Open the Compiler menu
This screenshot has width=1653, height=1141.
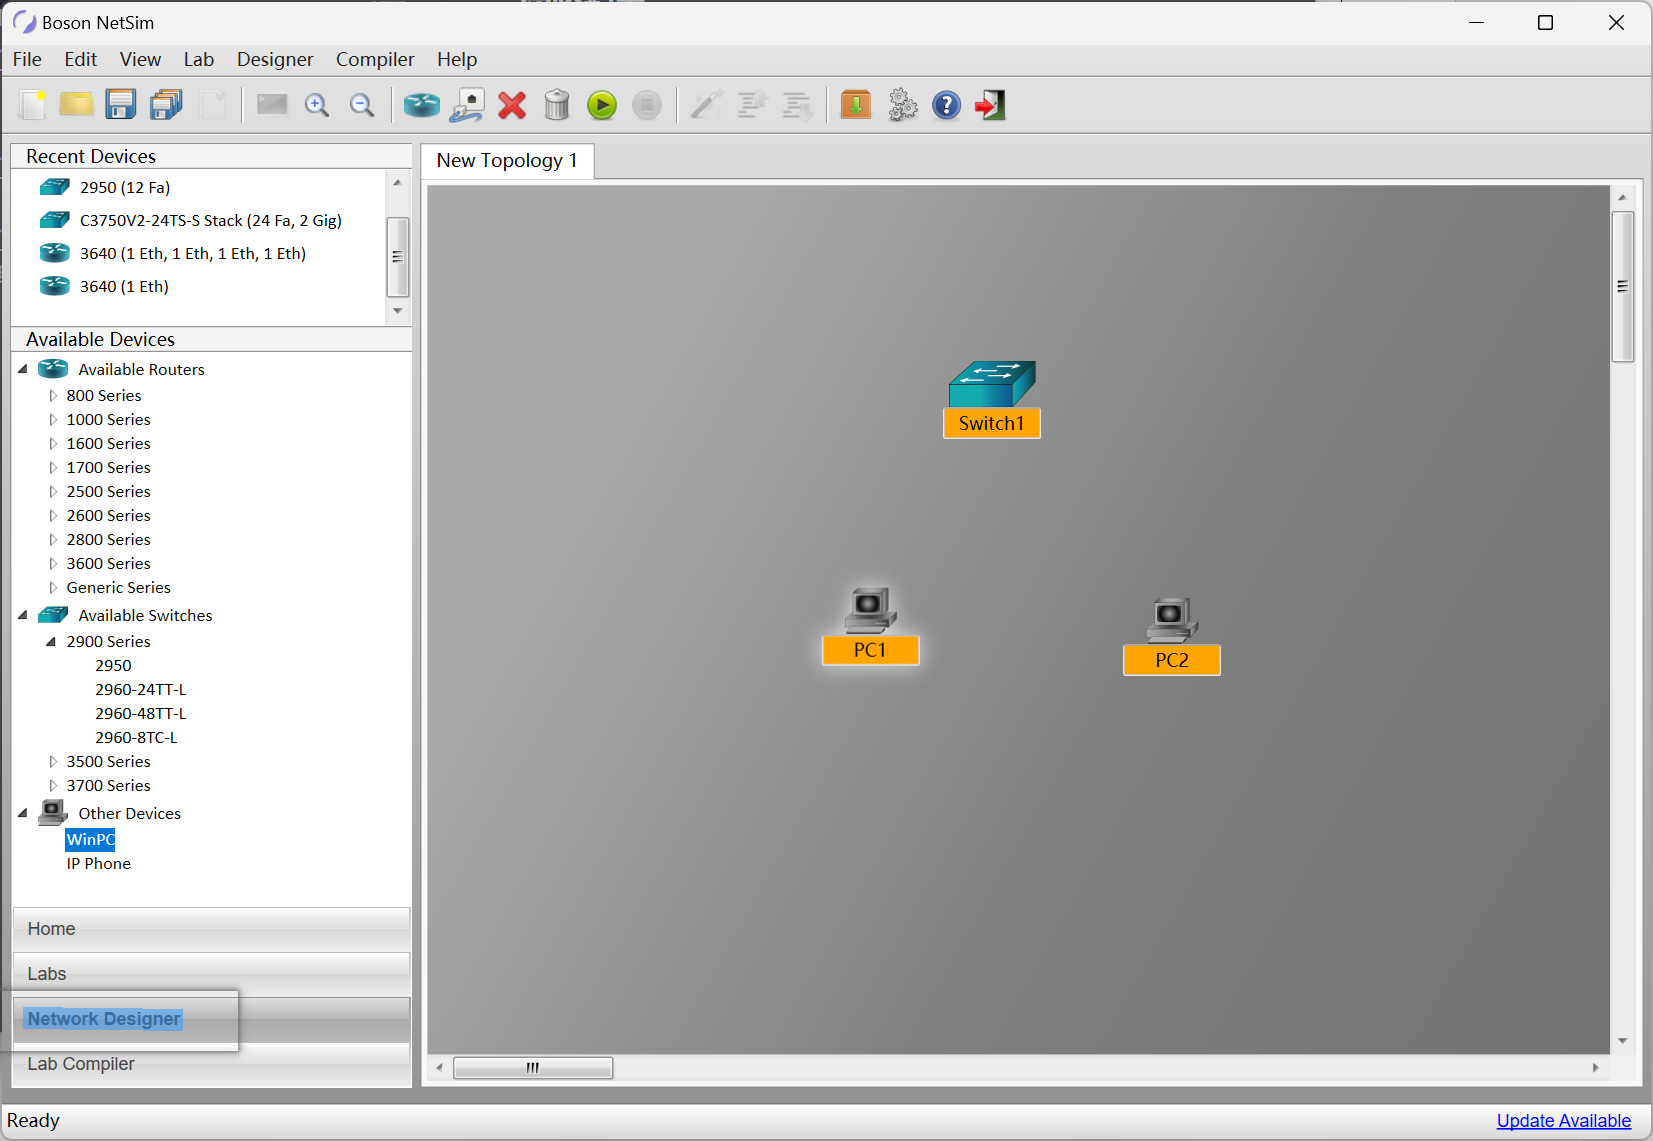375,59
